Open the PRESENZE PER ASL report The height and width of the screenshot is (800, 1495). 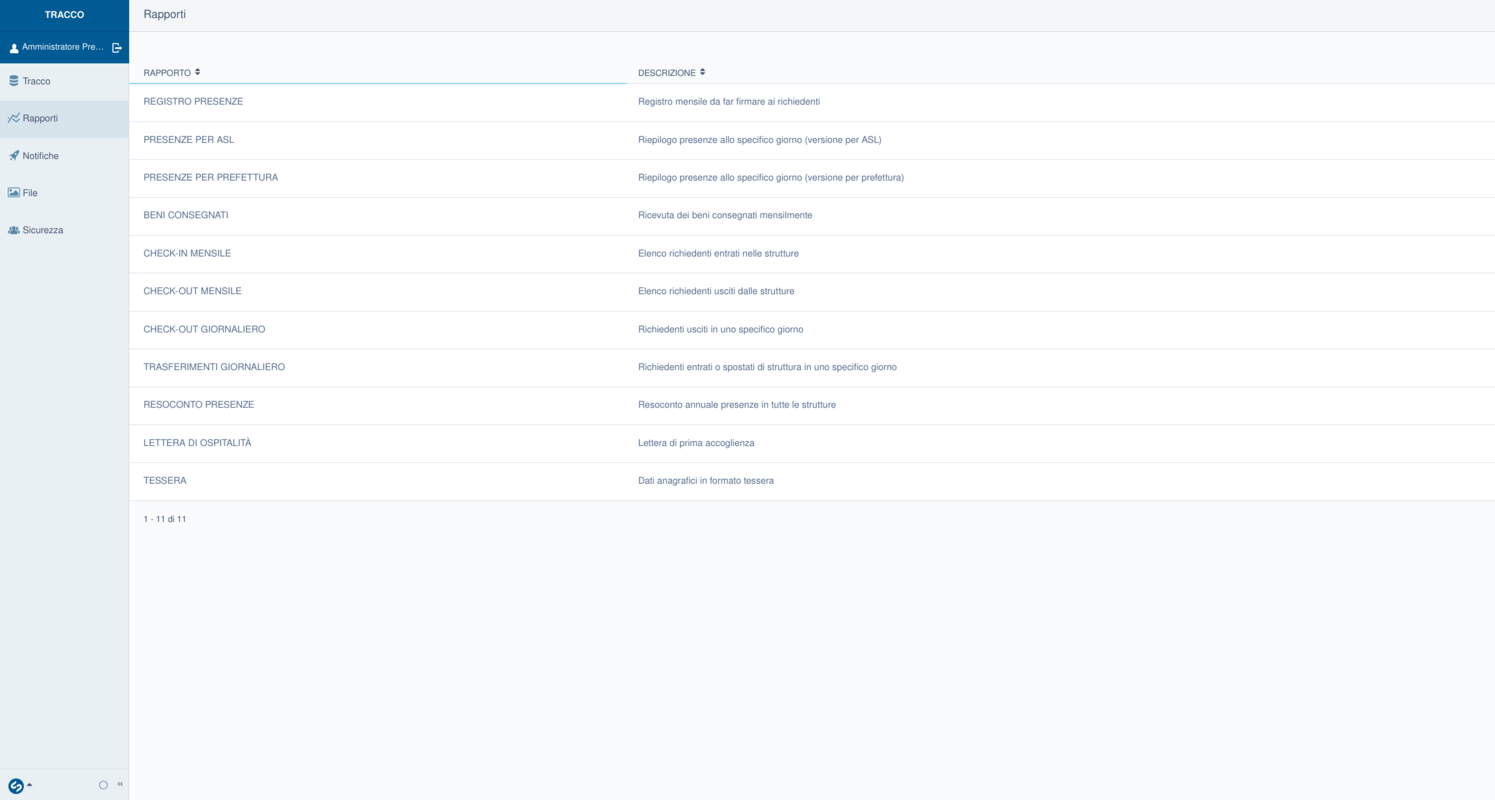coord(189,140)
